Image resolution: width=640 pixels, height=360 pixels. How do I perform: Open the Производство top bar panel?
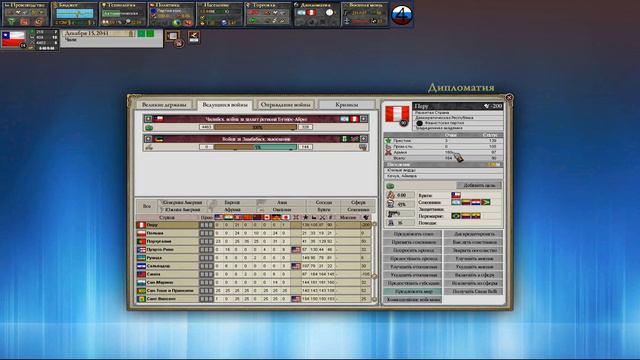(25, 14)
